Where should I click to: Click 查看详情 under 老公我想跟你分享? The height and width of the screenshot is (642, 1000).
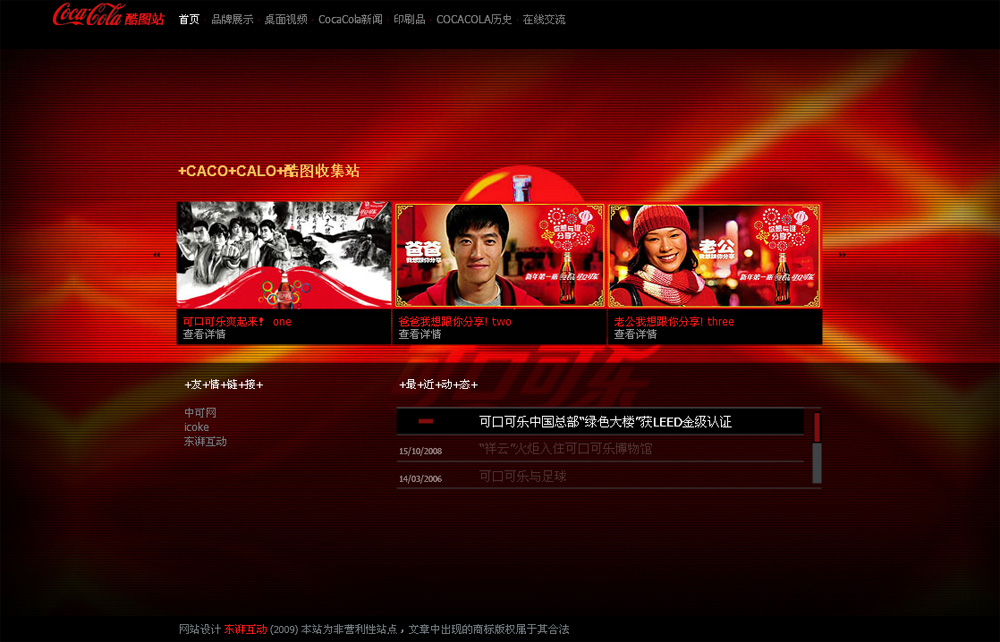point(635,334)
